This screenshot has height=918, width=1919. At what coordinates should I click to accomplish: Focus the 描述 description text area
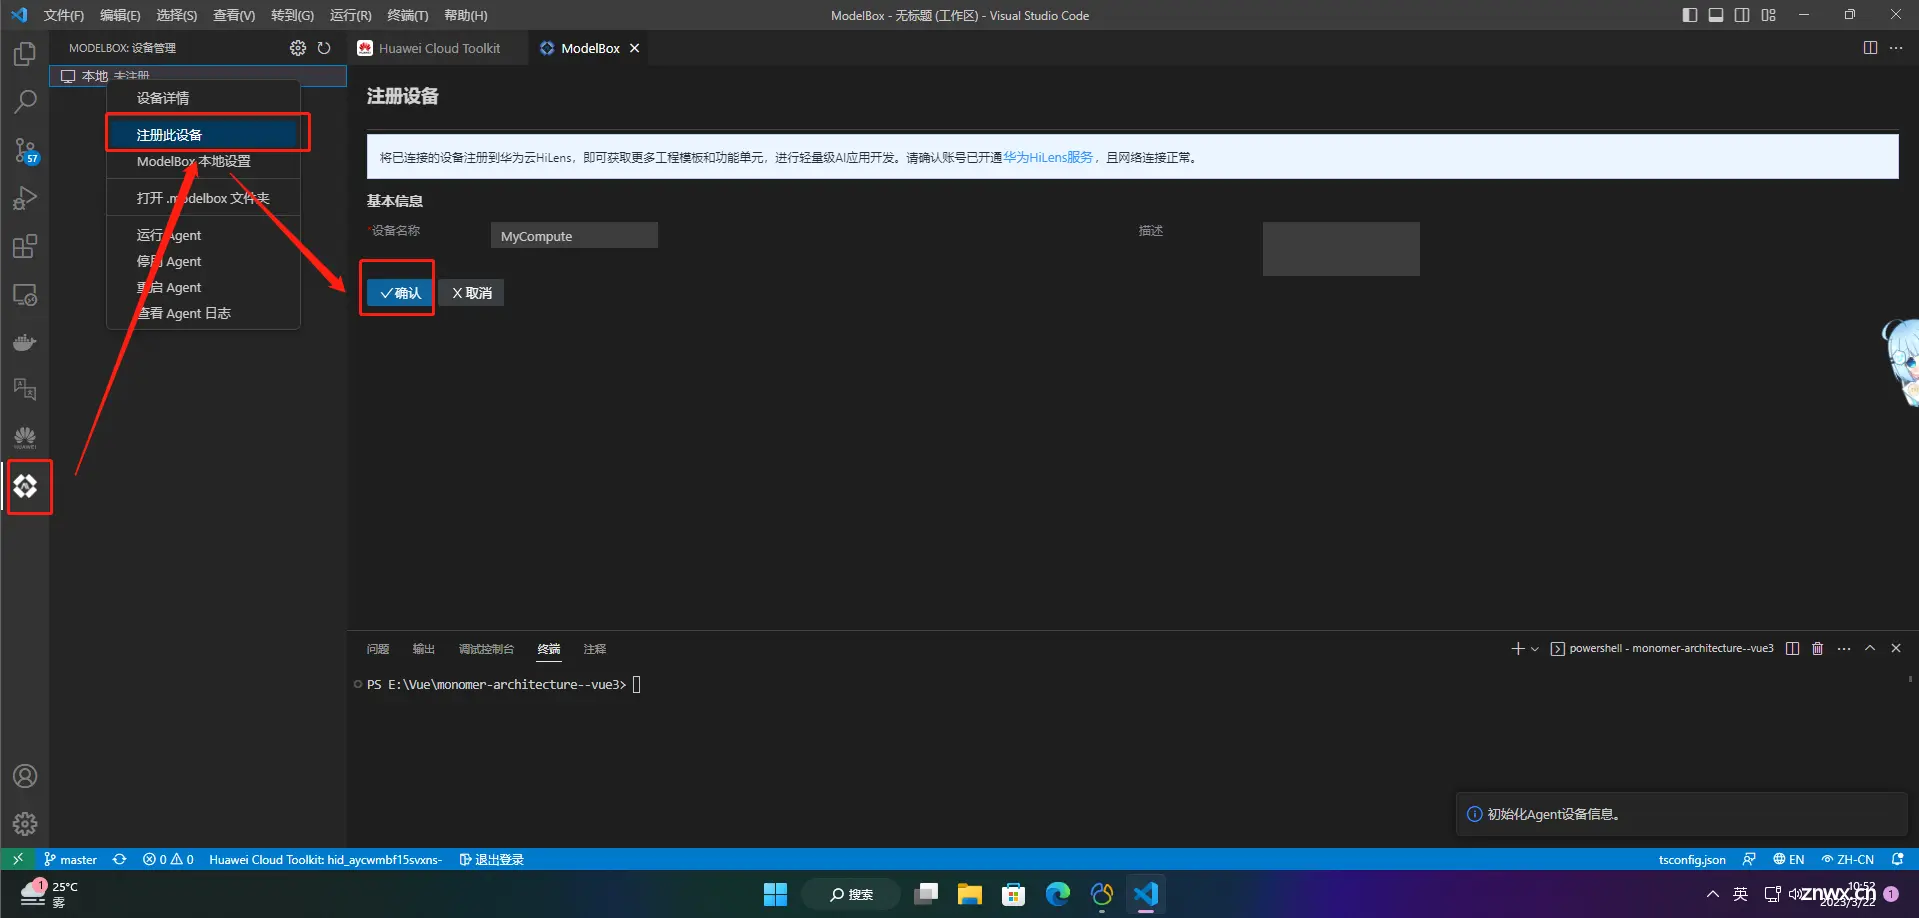point(1341,249)
